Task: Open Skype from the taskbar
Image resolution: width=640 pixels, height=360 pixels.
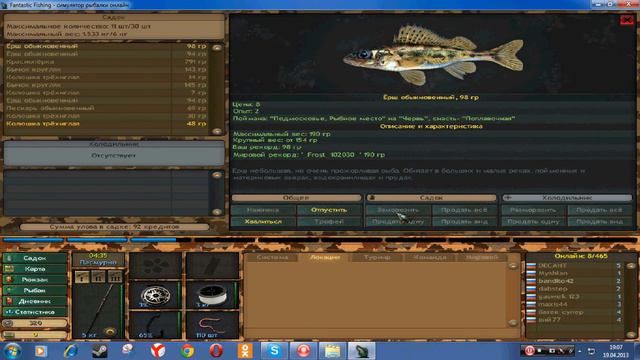Action: tap(274, 351)
